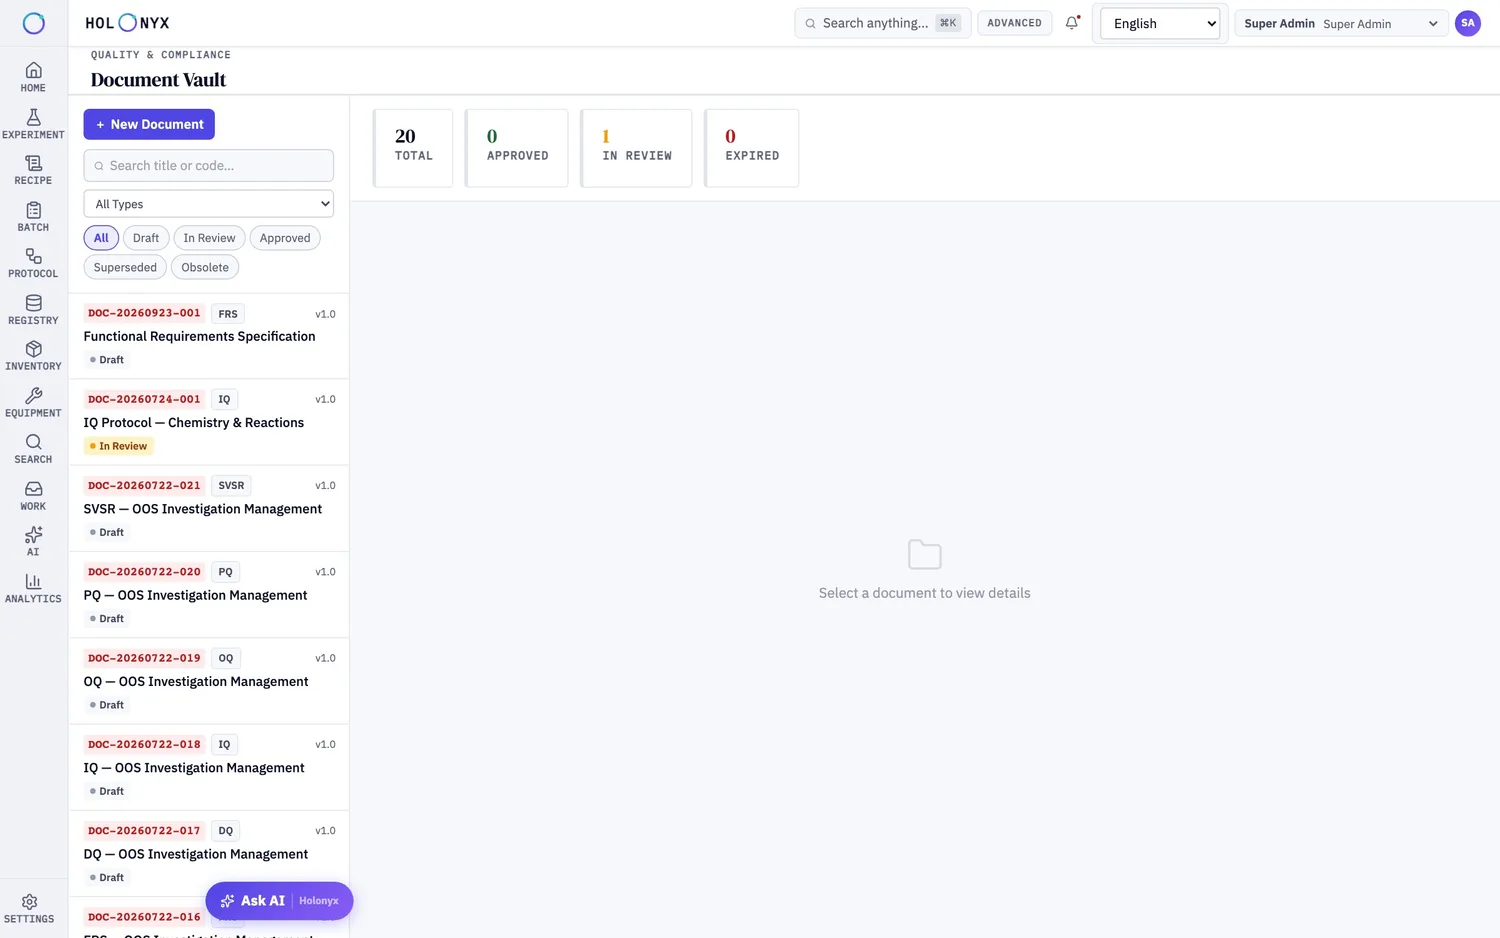Click the SVSR type tag
The image size is (1500, 938).
click(231, 485)
